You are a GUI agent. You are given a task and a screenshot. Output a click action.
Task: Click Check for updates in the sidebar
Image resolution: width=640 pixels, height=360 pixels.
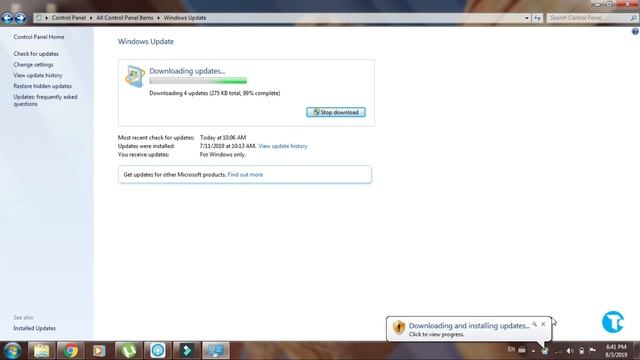click(36, 54)
